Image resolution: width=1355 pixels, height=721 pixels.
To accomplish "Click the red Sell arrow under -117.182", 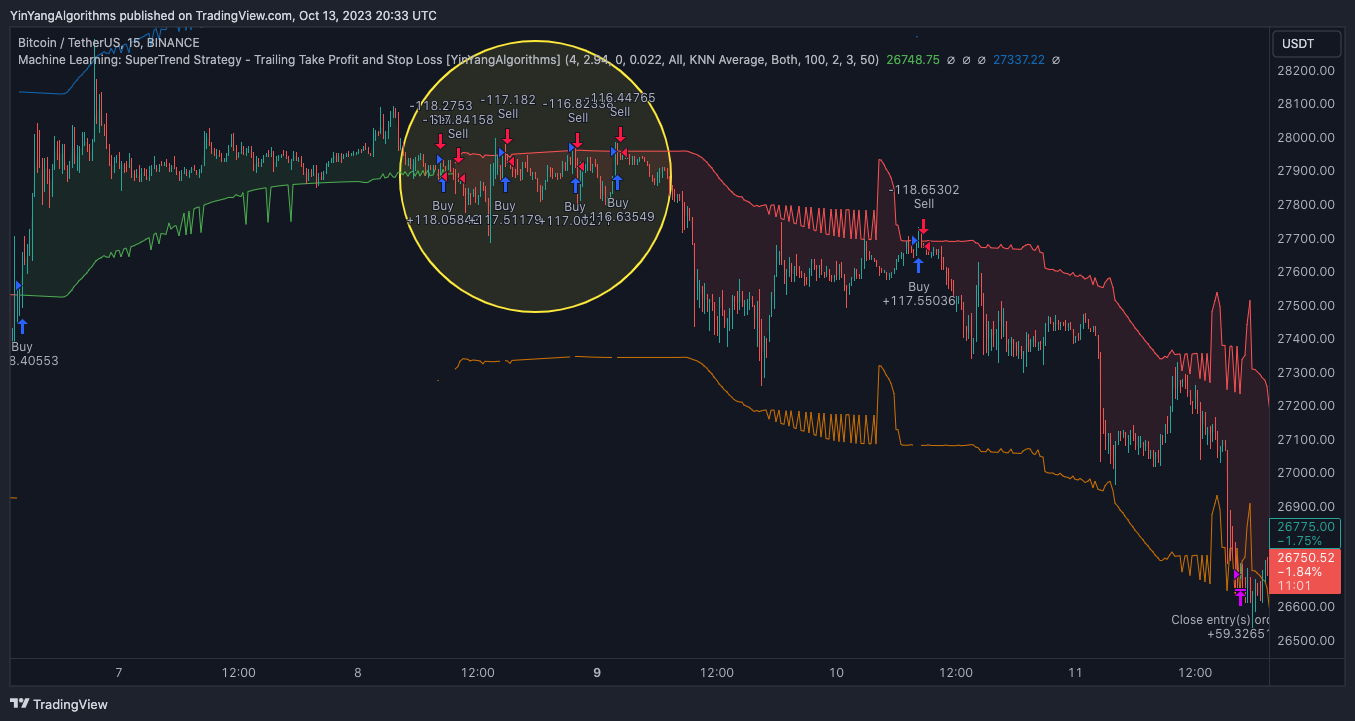I will click(x=507, y=136).
